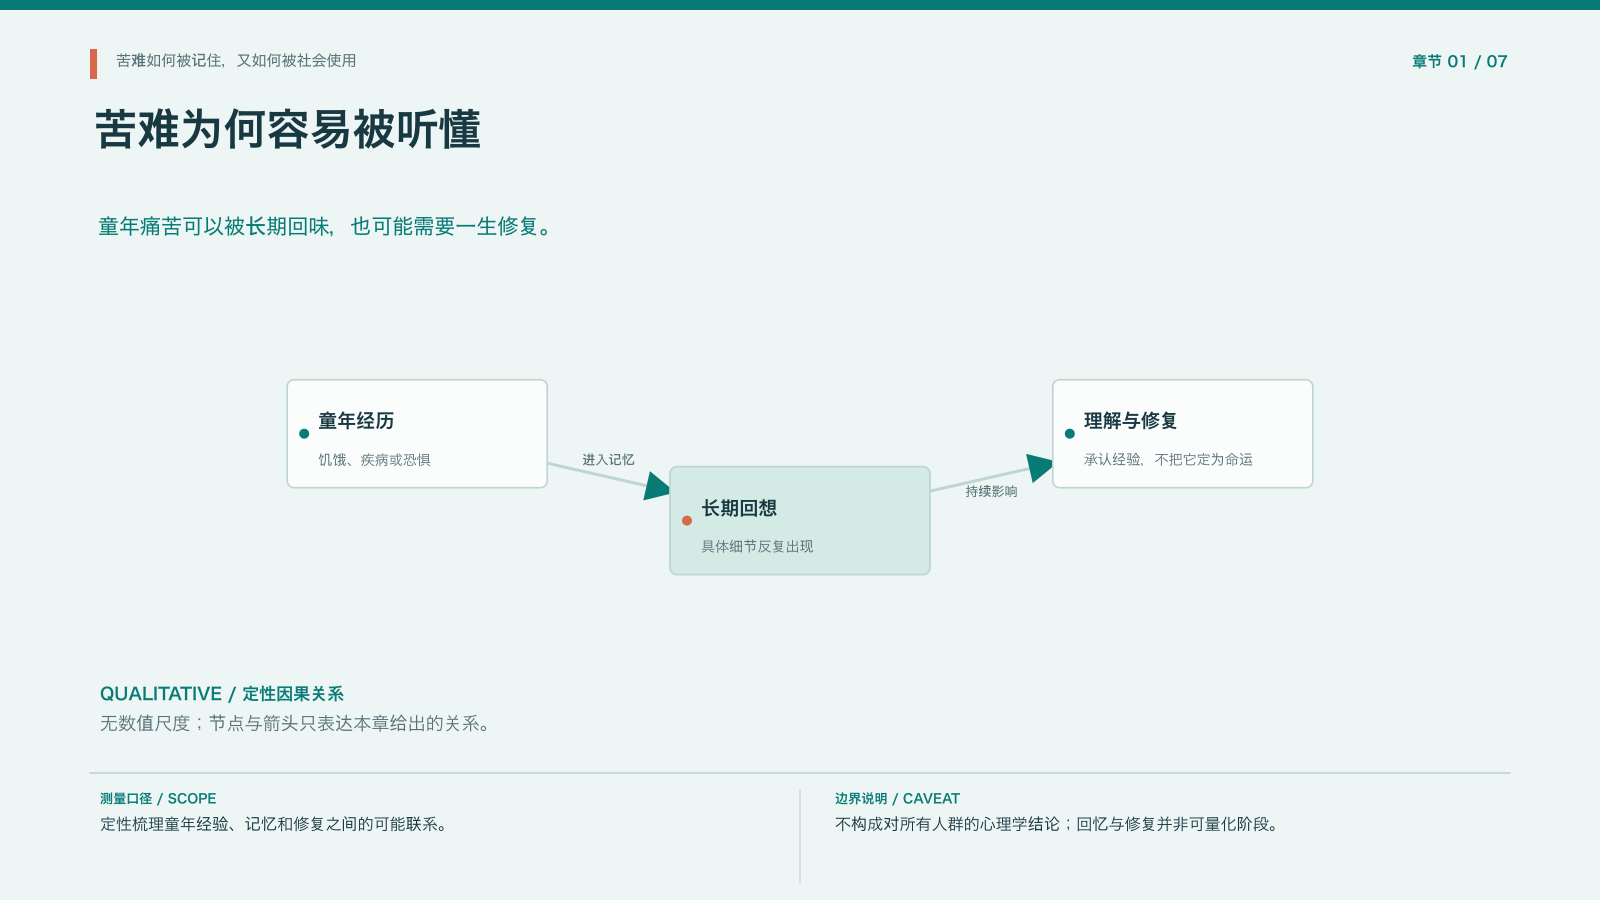Click the chapter indicator 章节 01 / 07
The width and height of the screenshot is (1600, 900).
click(x=1460, y=62)
